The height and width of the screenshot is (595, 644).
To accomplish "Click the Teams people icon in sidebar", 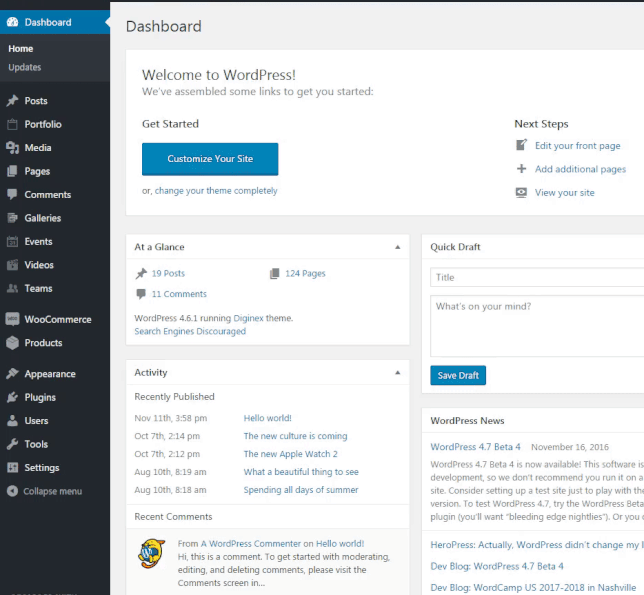I will (x=12, y=288).
